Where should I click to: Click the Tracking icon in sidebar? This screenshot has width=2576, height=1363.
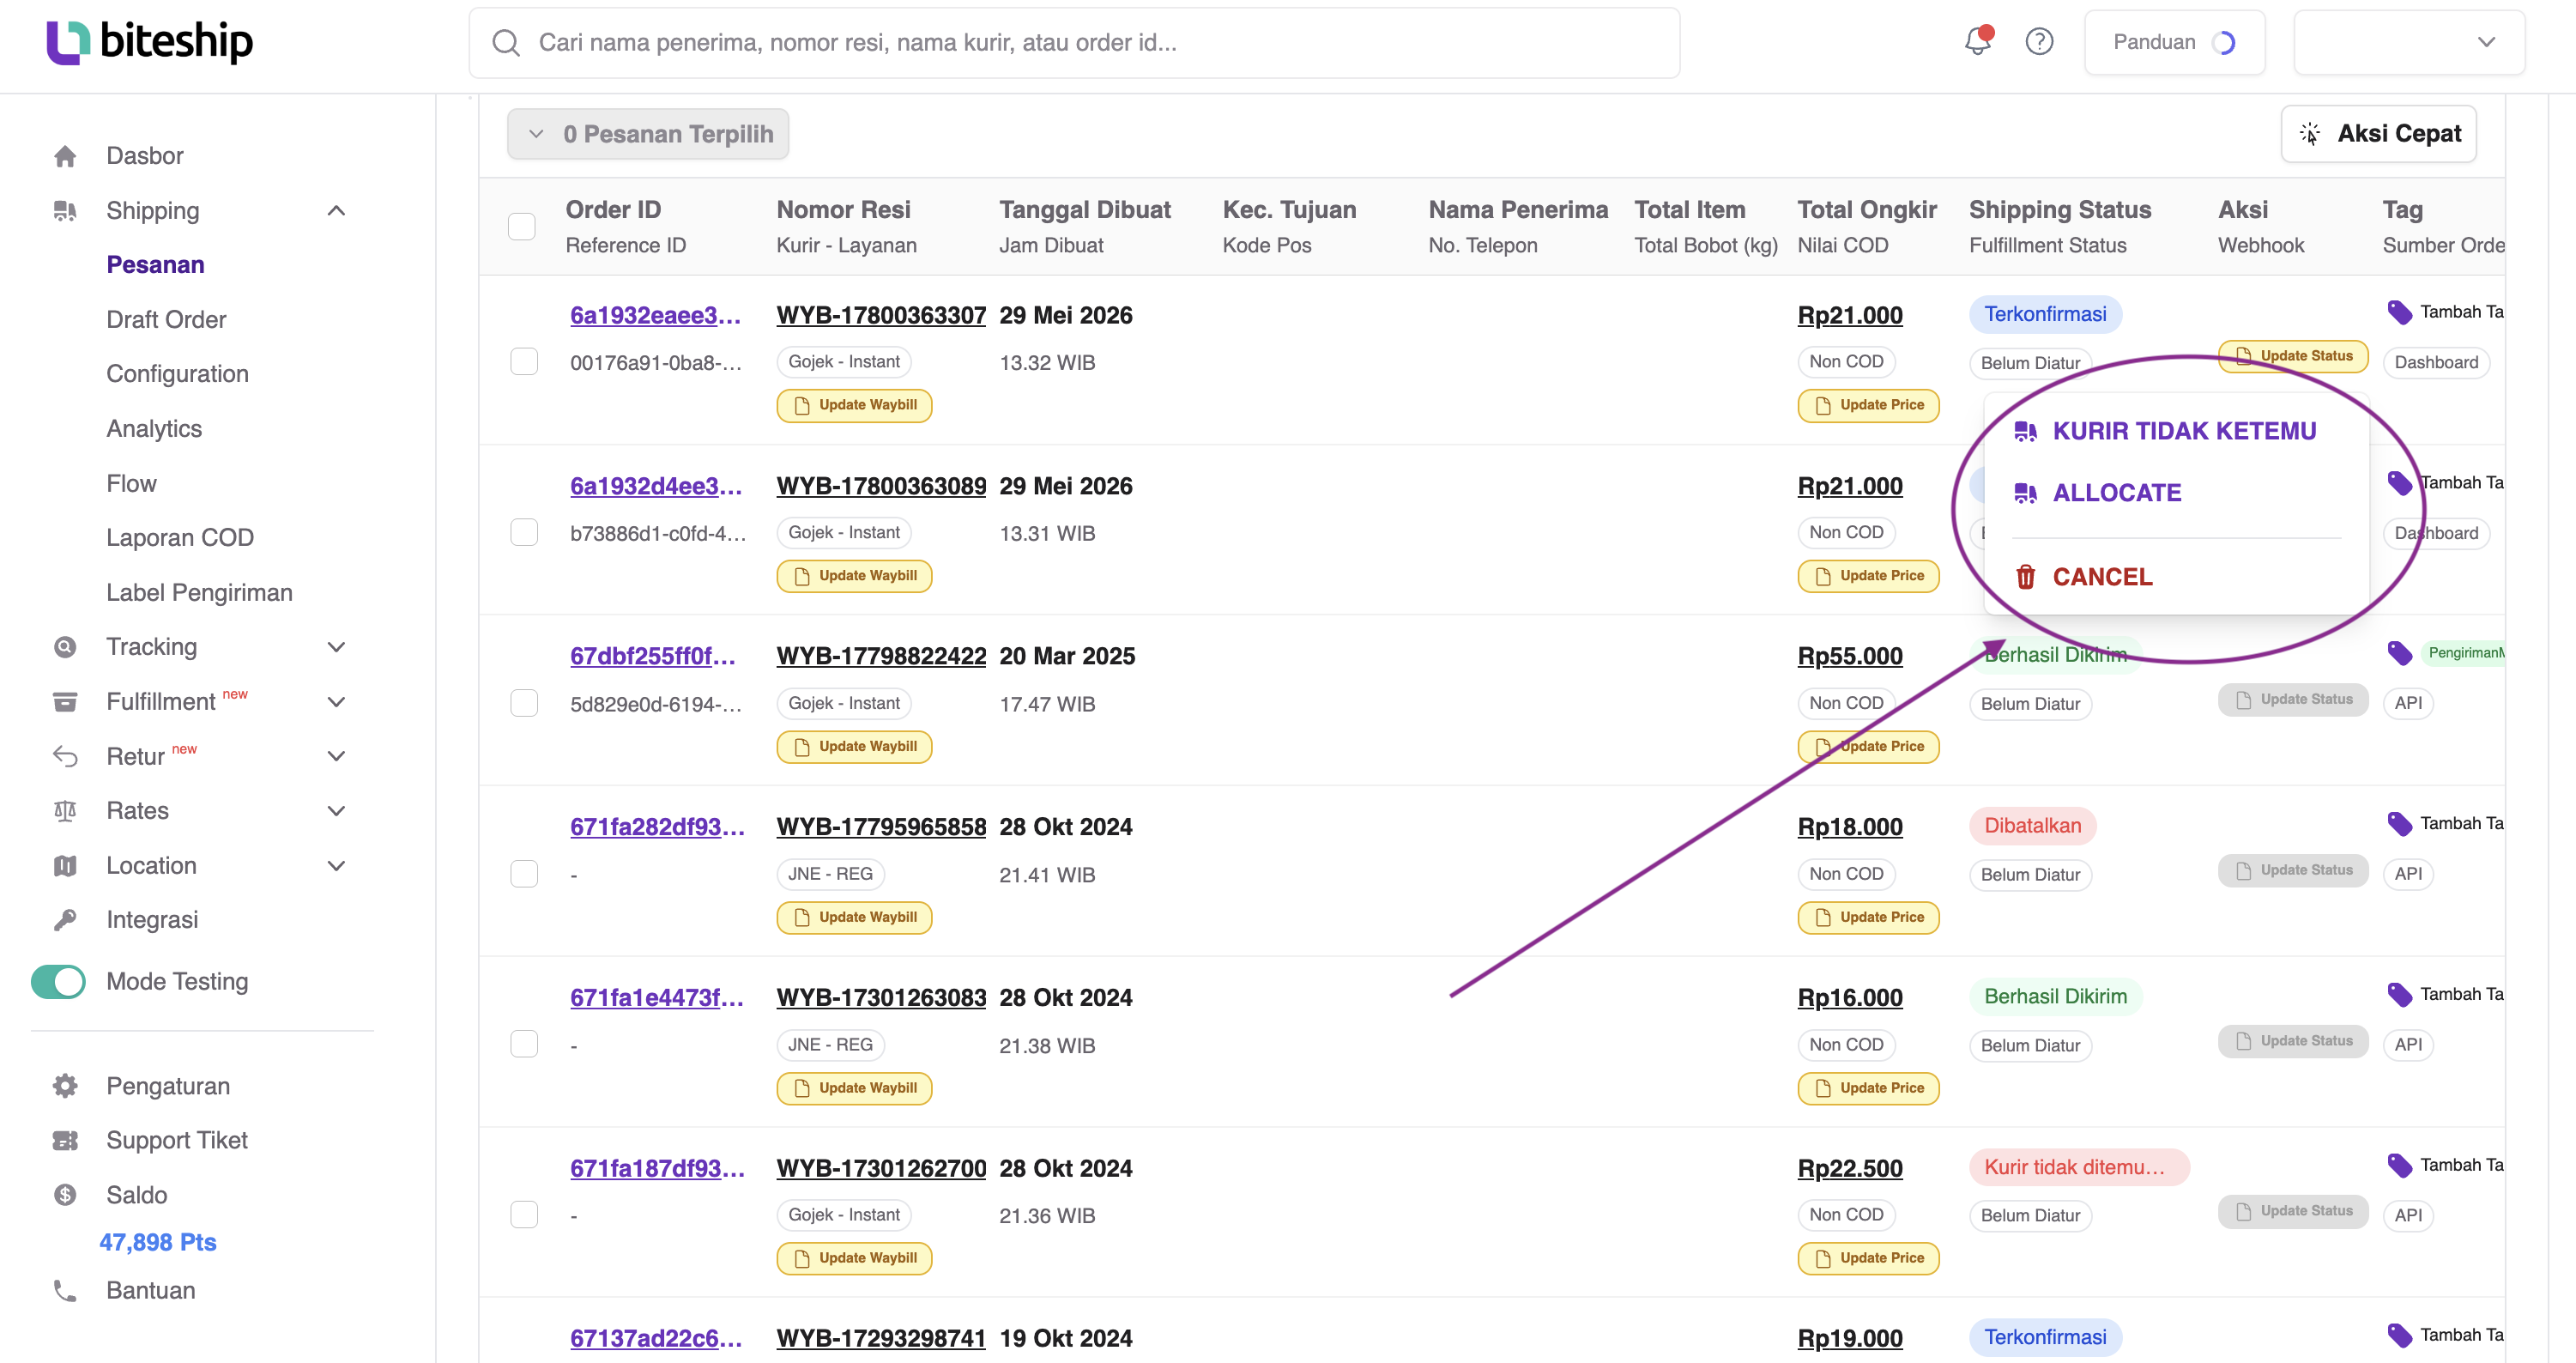[x=65, y=647]
